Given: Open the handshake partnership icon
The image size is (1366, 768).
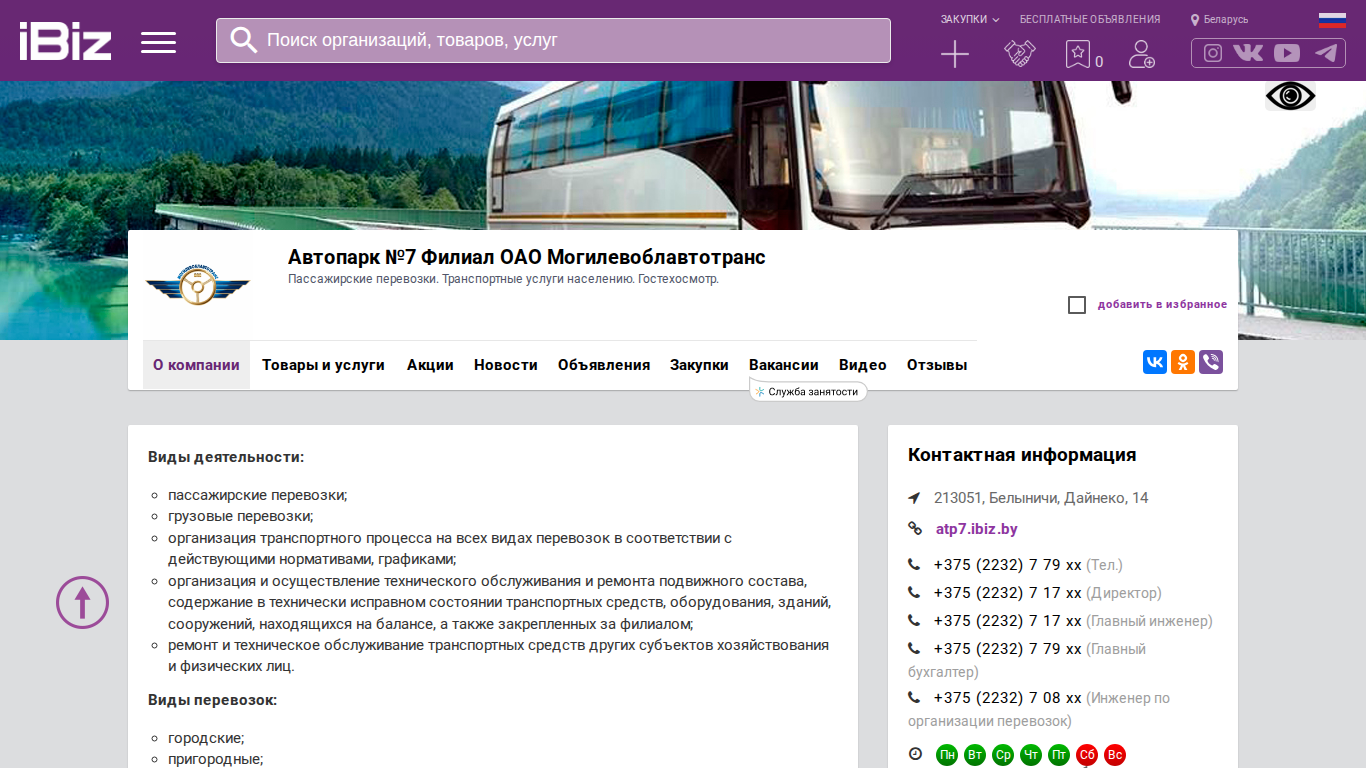Looking at the screenshot, I should pos(1020,54).
